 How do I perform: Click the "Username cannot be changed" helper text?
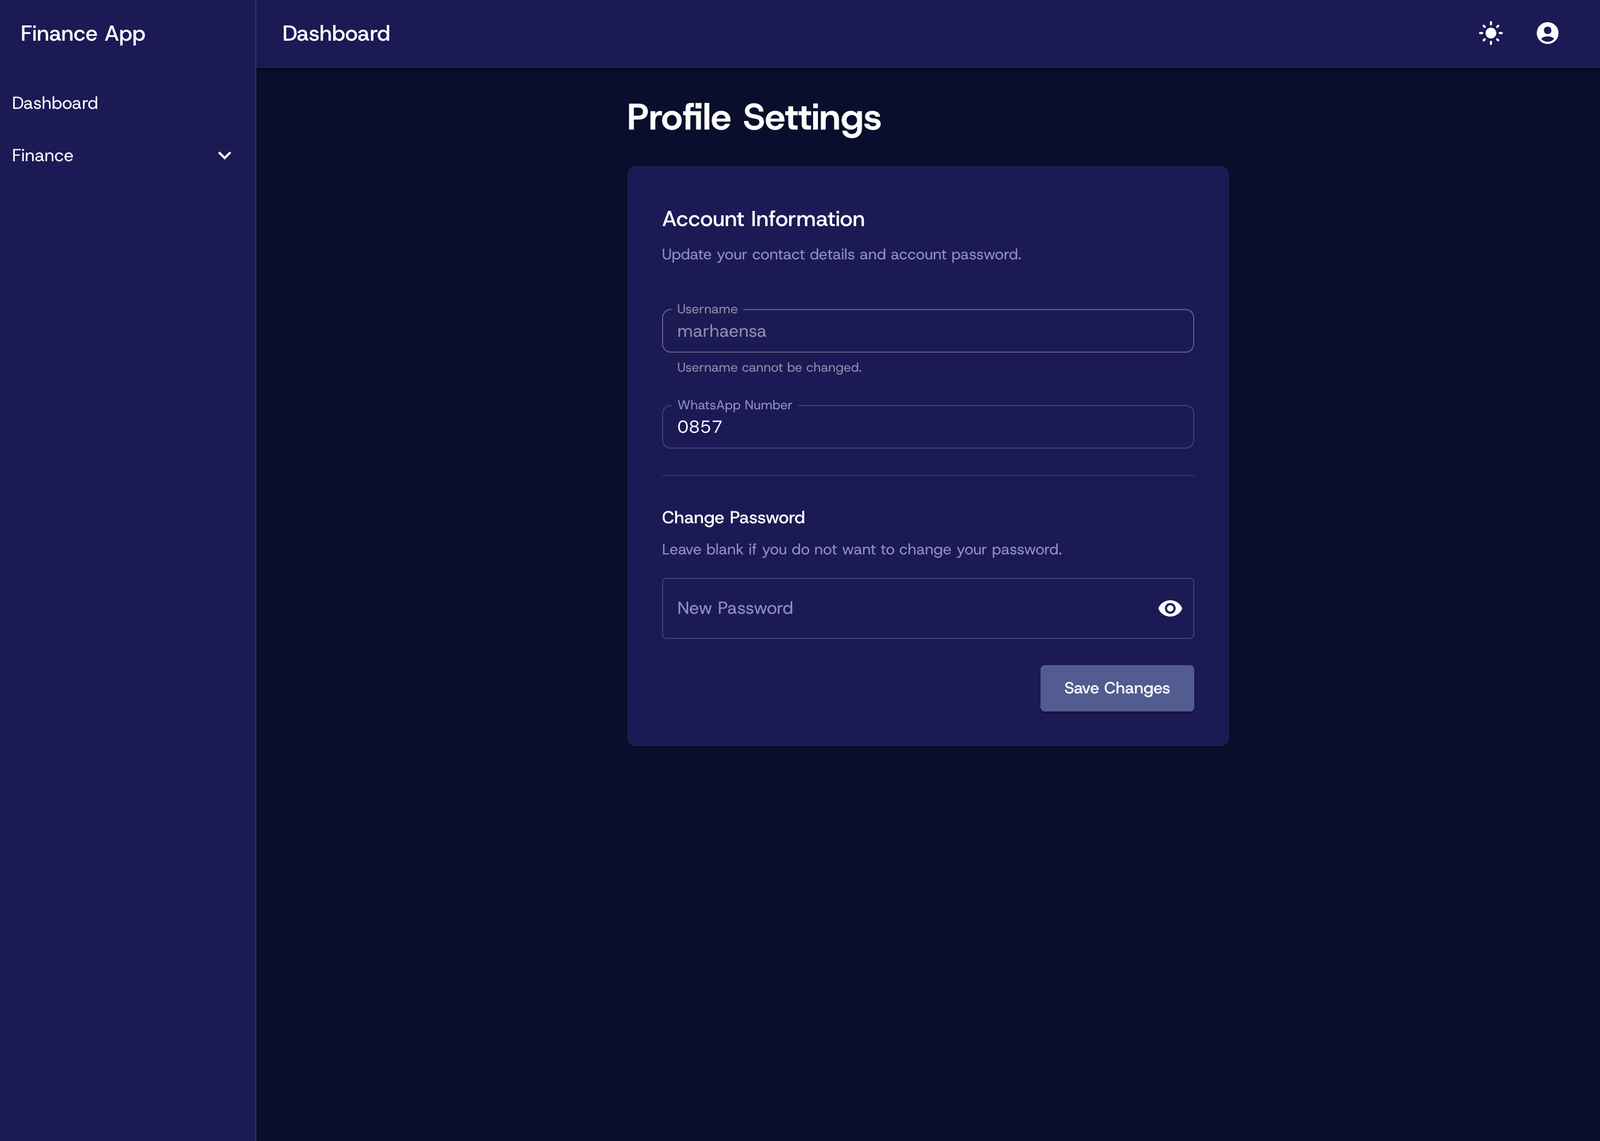point(769,368)
